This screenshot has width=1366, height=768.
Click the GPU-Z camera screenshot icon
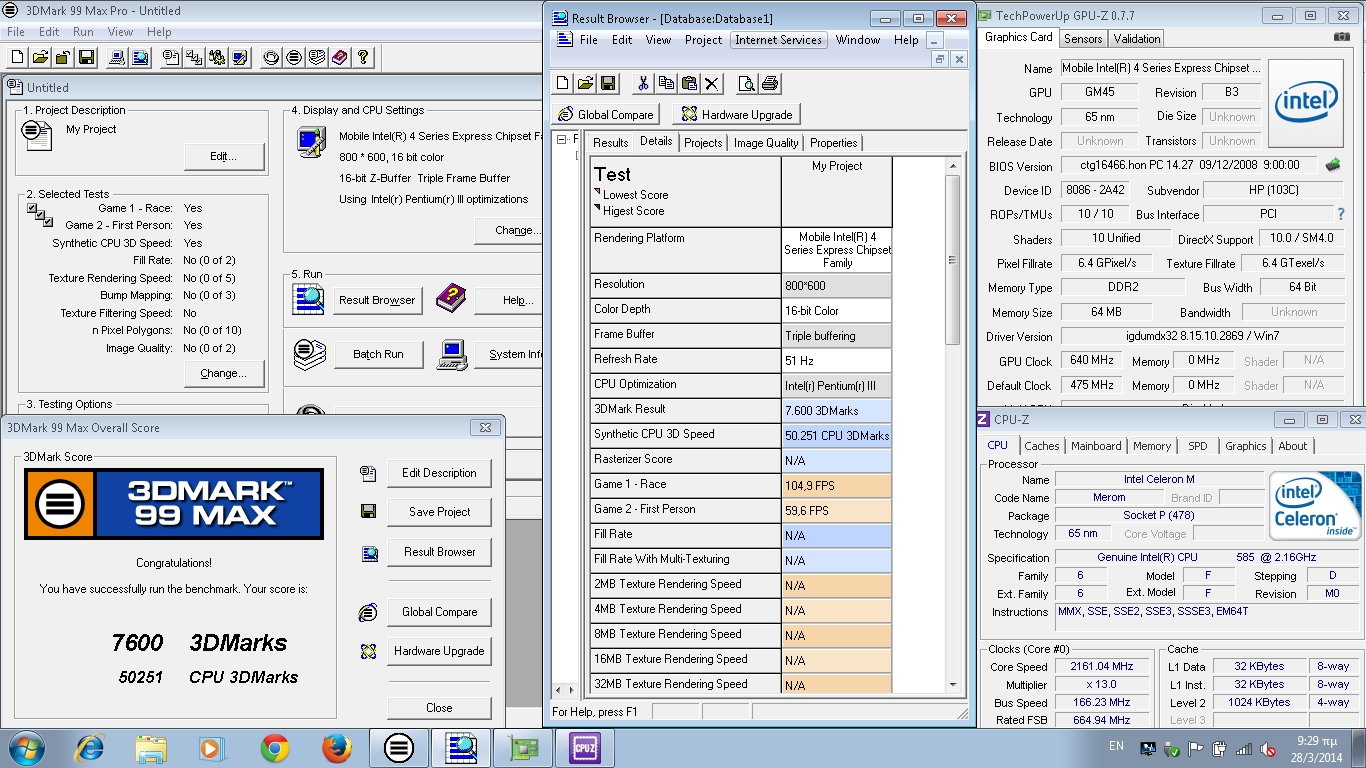[x=1341, y=37]
